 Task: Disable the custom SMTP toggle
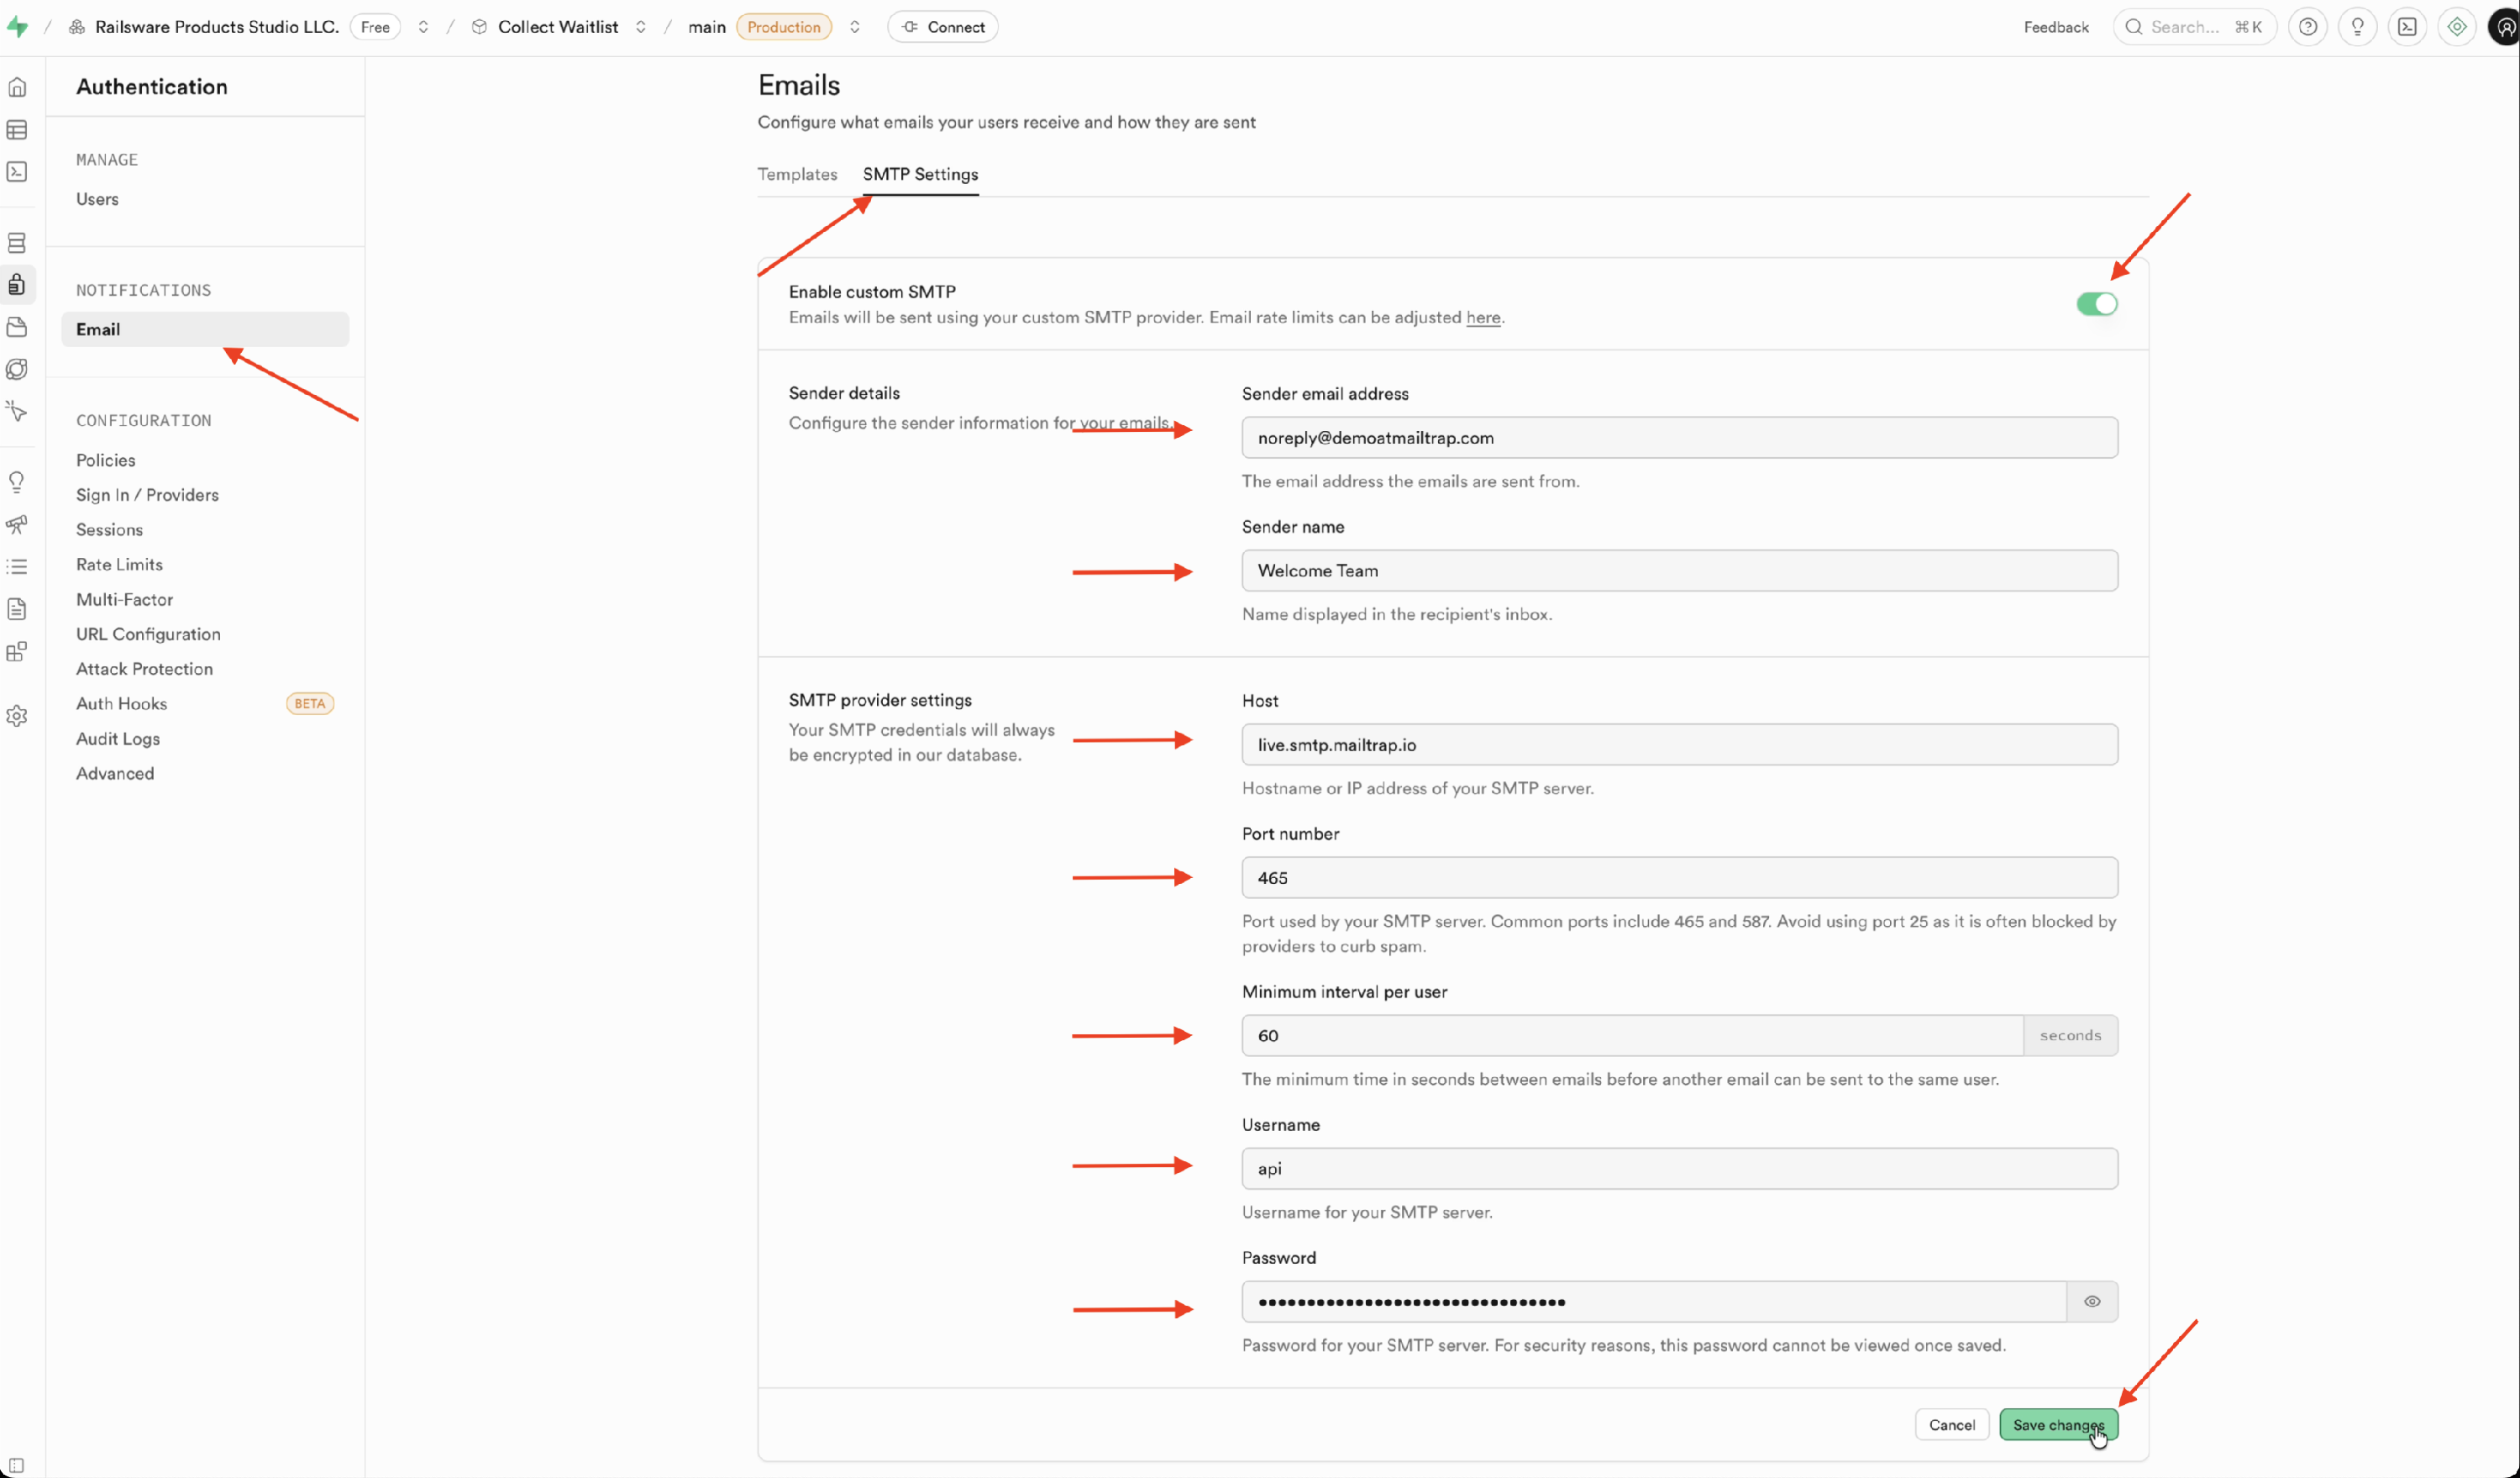2096,304
